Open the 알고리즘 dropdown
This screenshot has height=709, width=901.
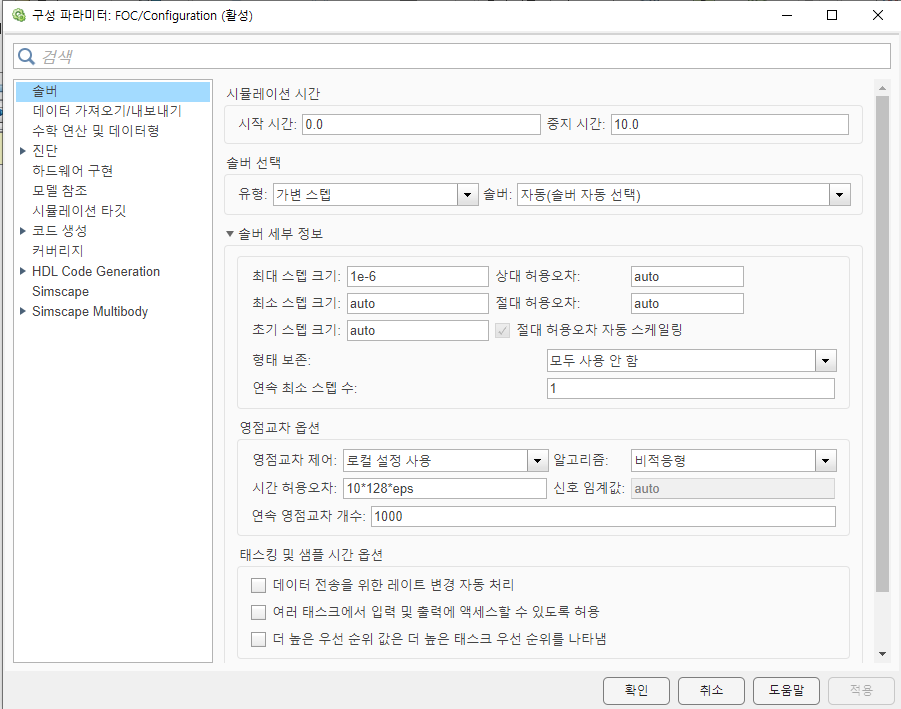(733, 461)
